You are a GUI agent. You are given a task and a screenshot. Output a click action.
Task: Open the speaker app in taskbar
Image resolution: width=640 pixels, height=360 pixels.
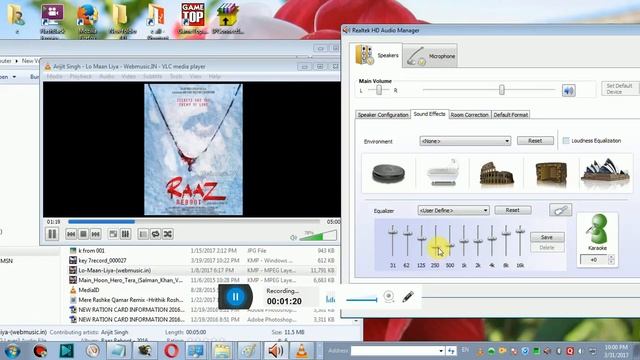276,351
